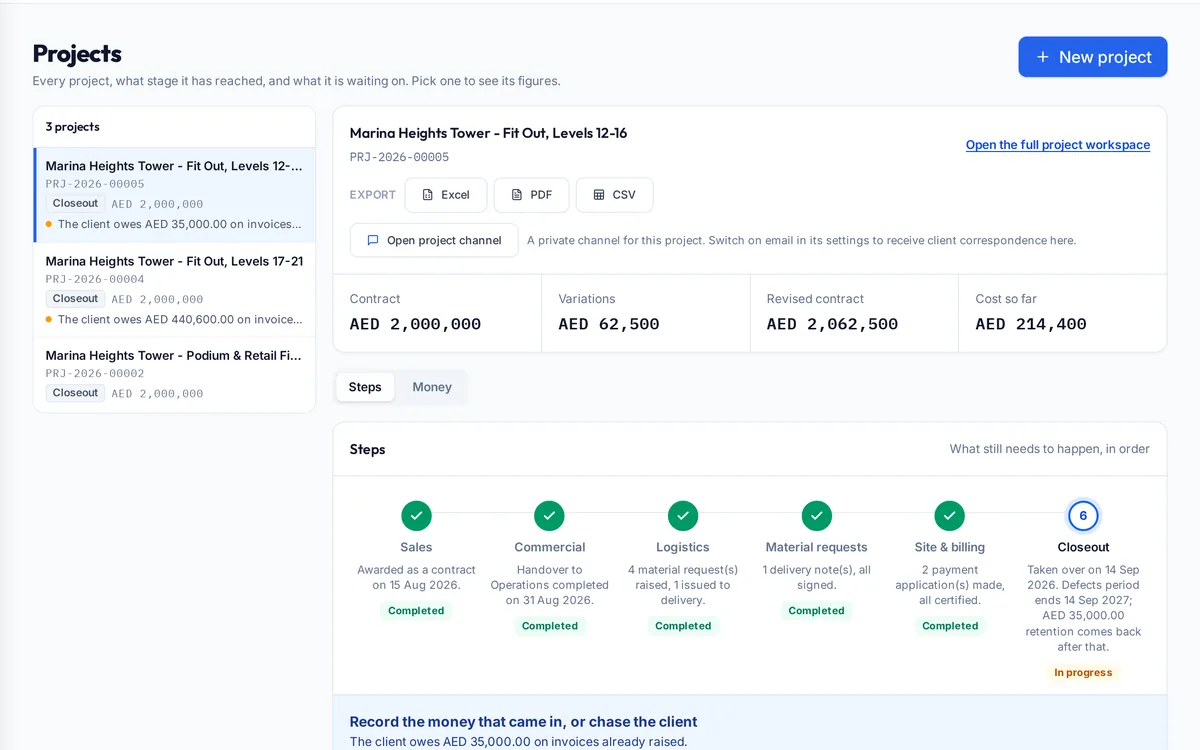
Task: Click the '3 projects' list header
Action: tap(73, 127)
